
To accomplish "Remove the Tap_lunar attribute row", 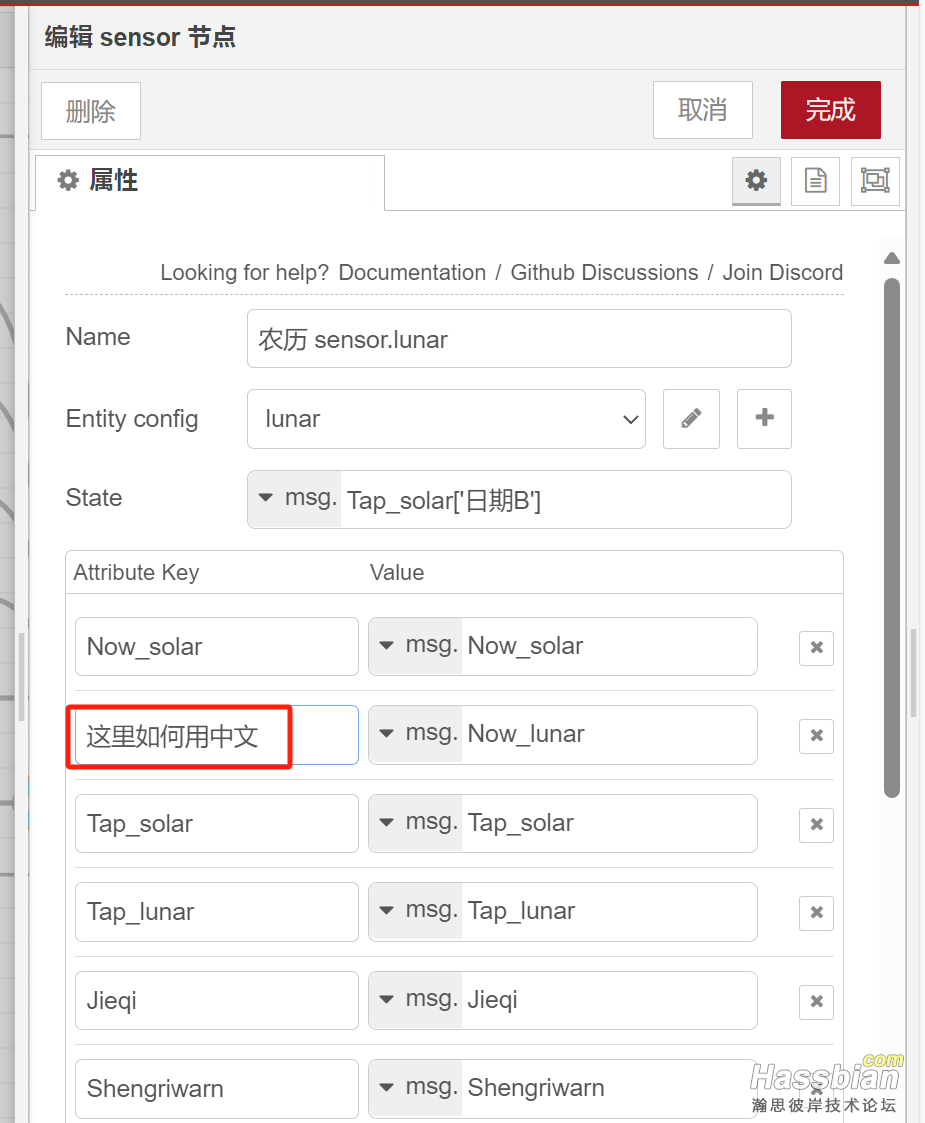I will point(816,912).
